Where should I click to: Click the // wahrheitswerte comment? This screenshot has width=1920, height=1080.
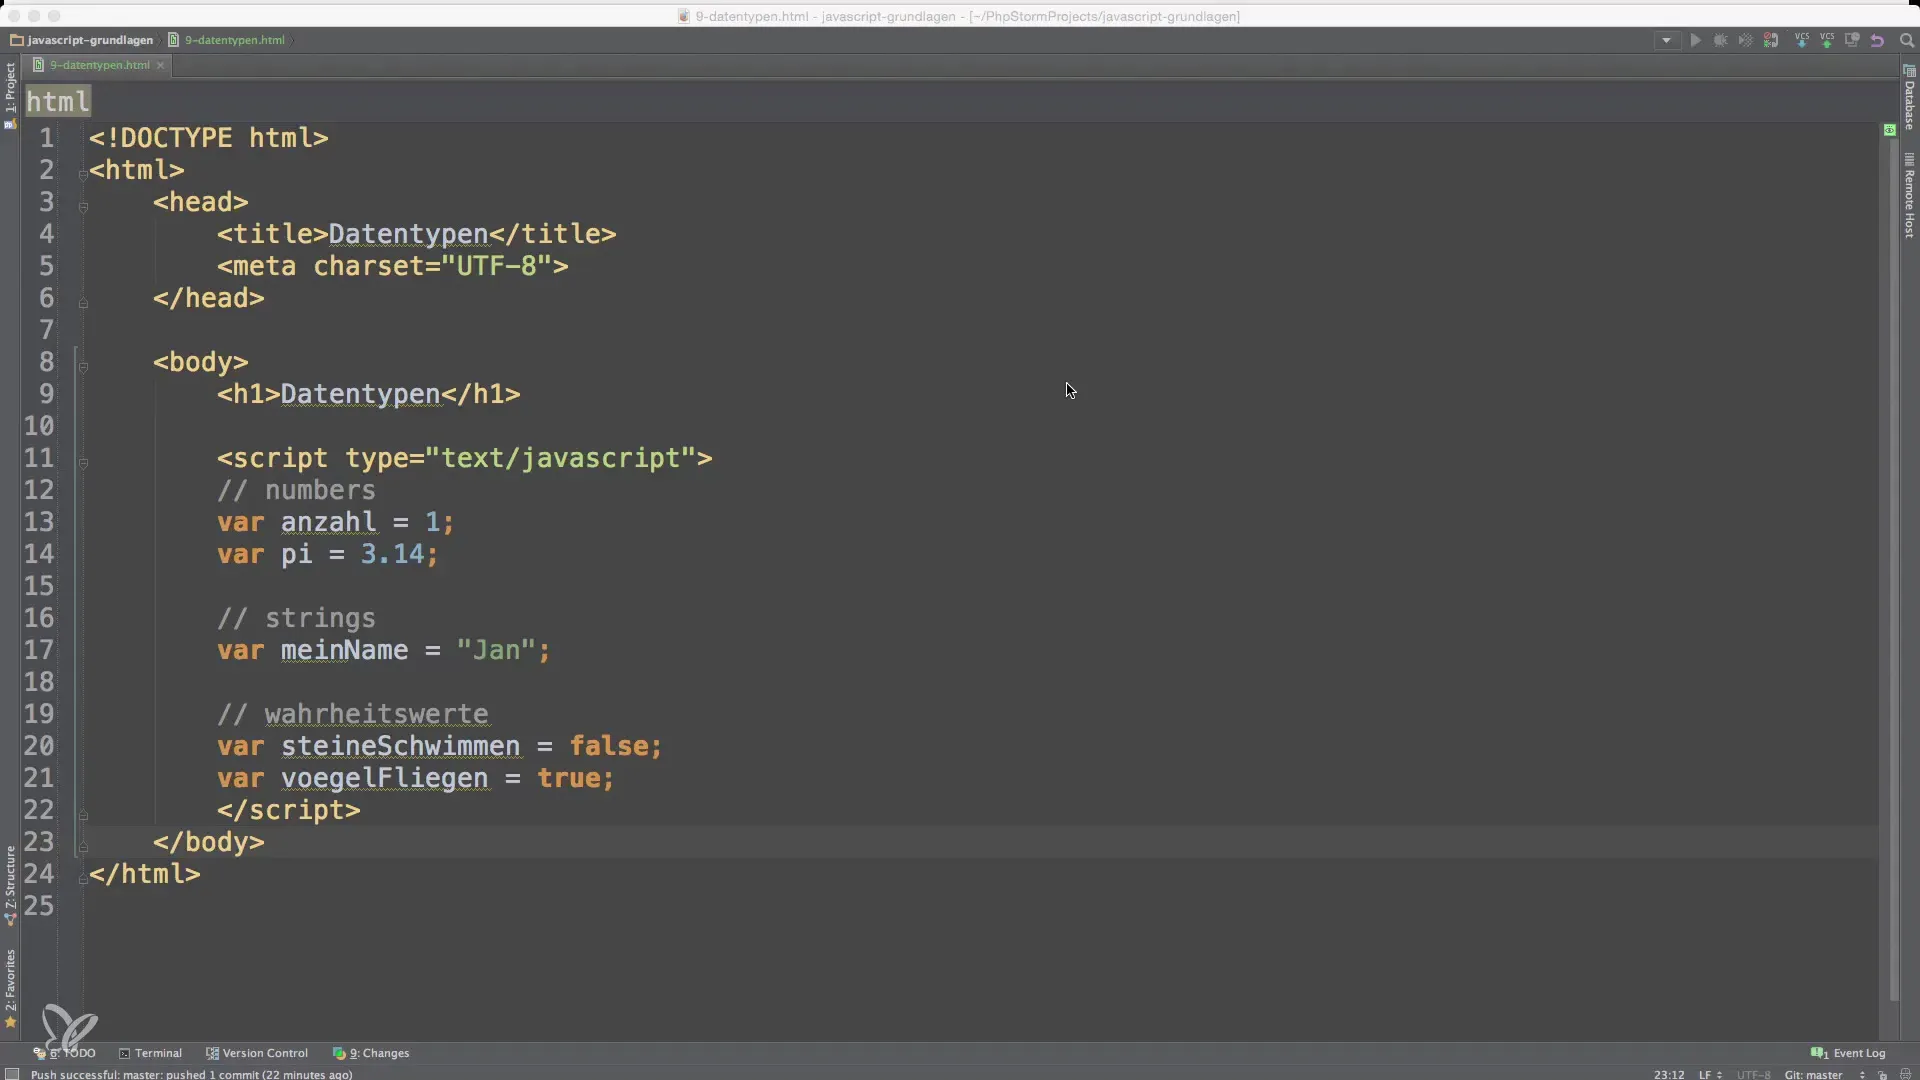(353, 714)
